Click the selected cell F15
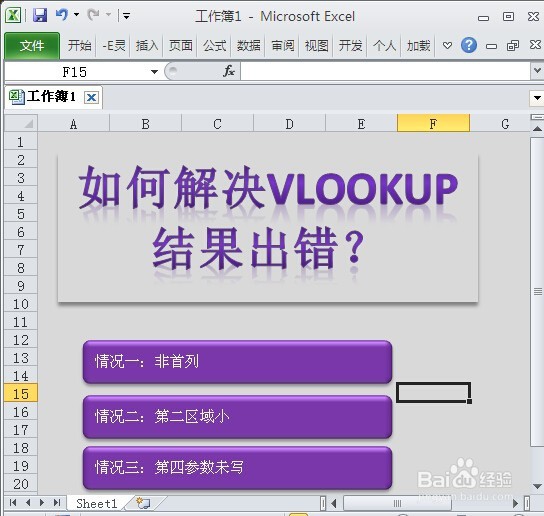 [433, 393]
